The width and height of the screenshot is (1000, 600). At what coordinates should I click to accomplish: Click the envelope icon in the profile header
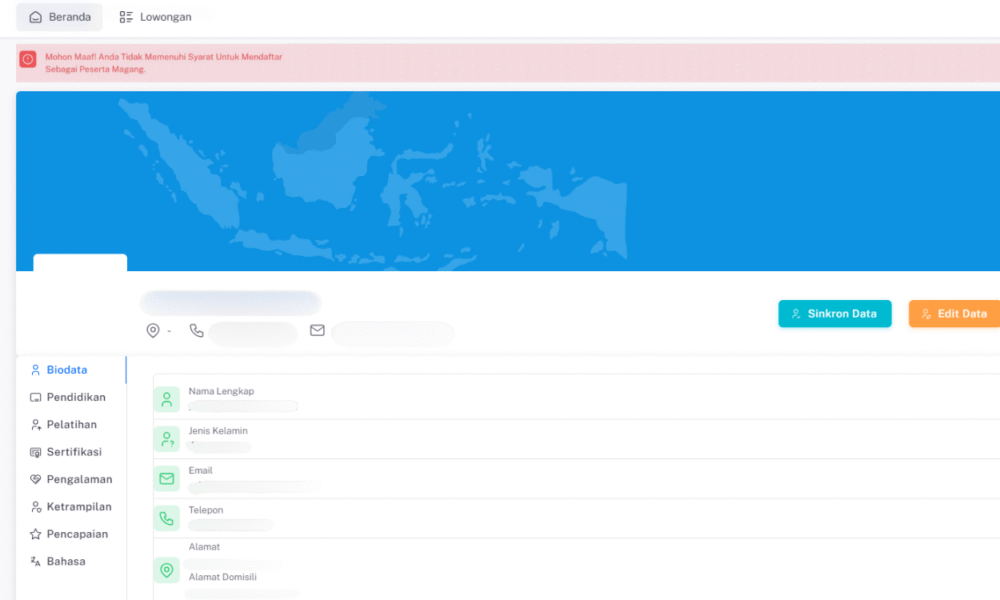pyautogui.click(x=317, y=330)
